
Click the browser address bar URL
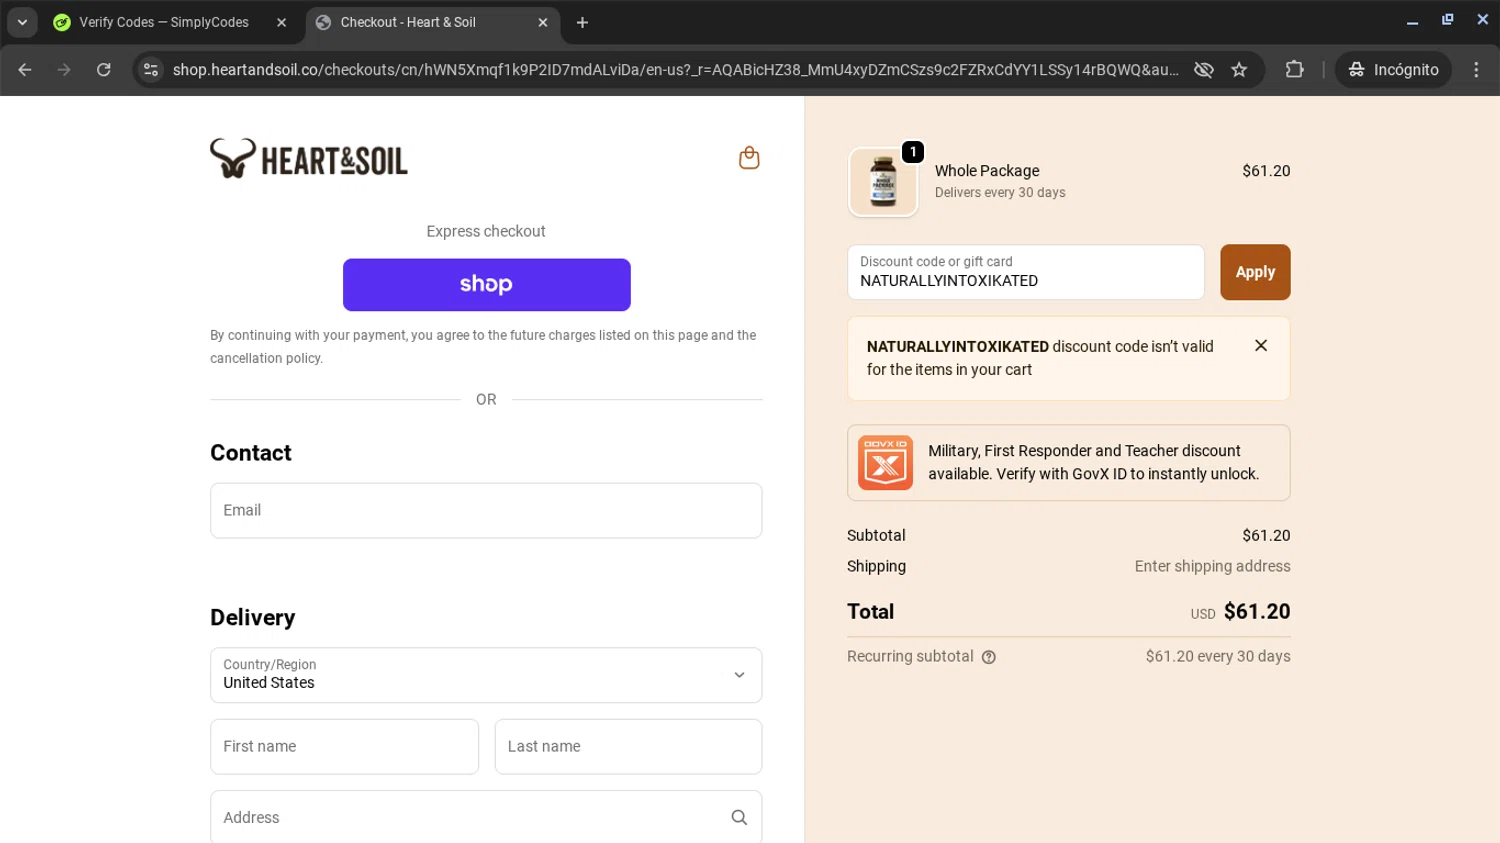point(675,70)
